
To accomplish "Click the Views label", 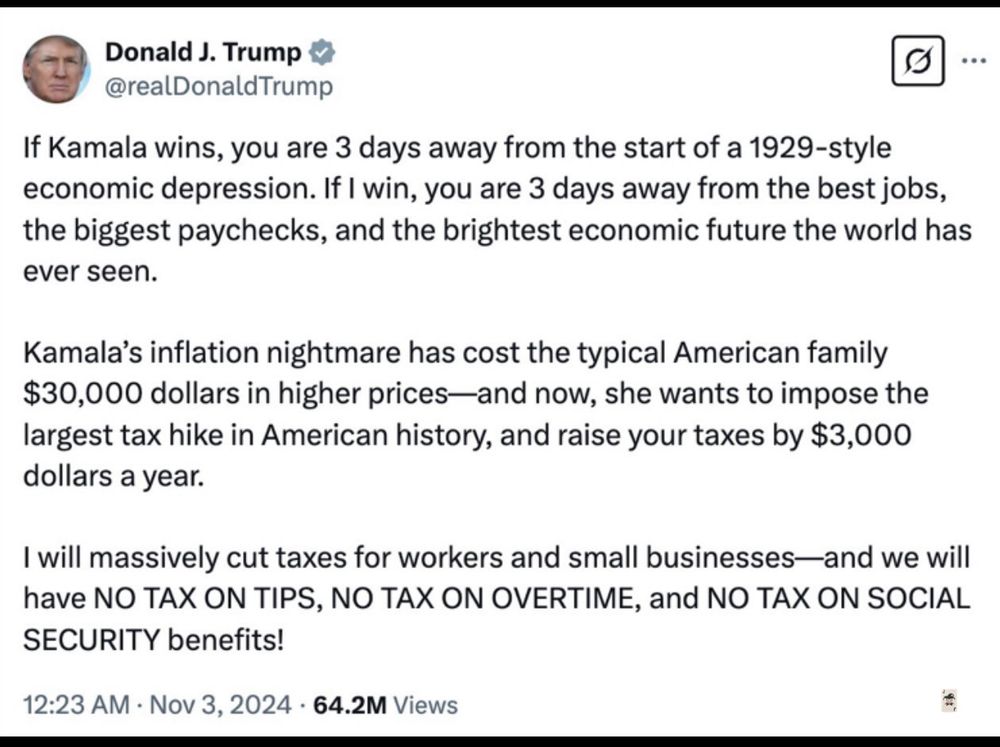I will [x=425, y=705].
